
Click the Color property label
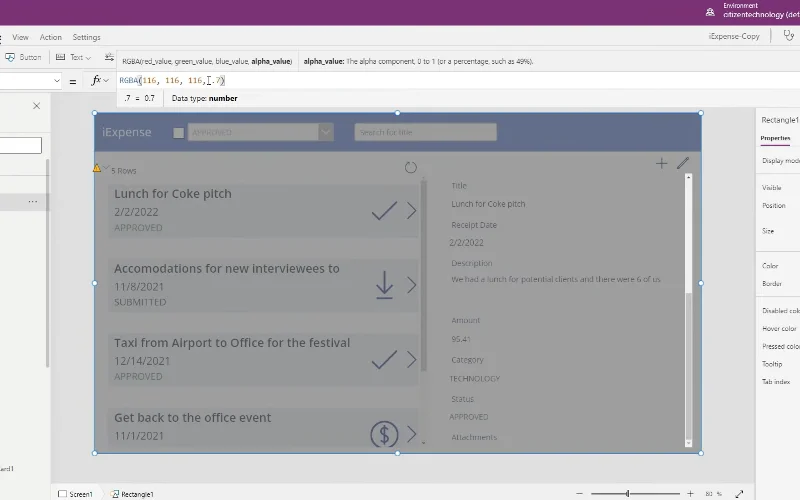click(x=770, y=266)
